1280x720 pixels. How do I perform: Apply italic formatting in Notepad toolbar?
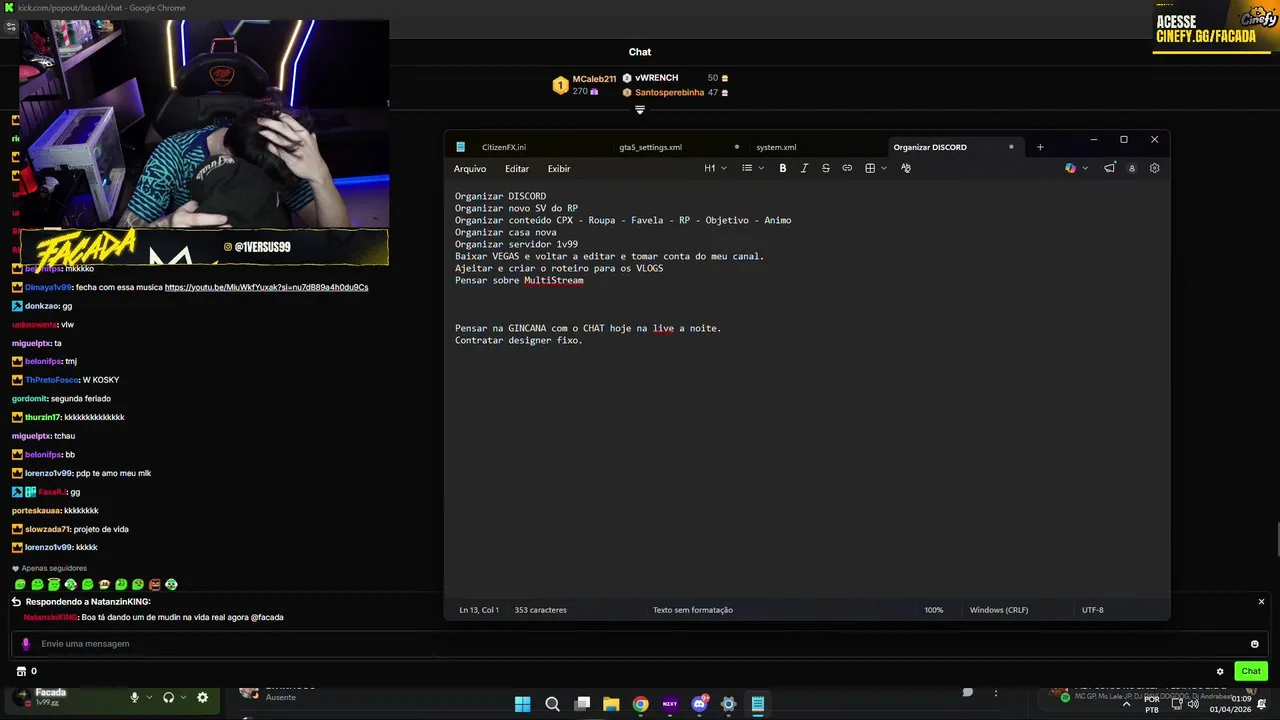804,168
